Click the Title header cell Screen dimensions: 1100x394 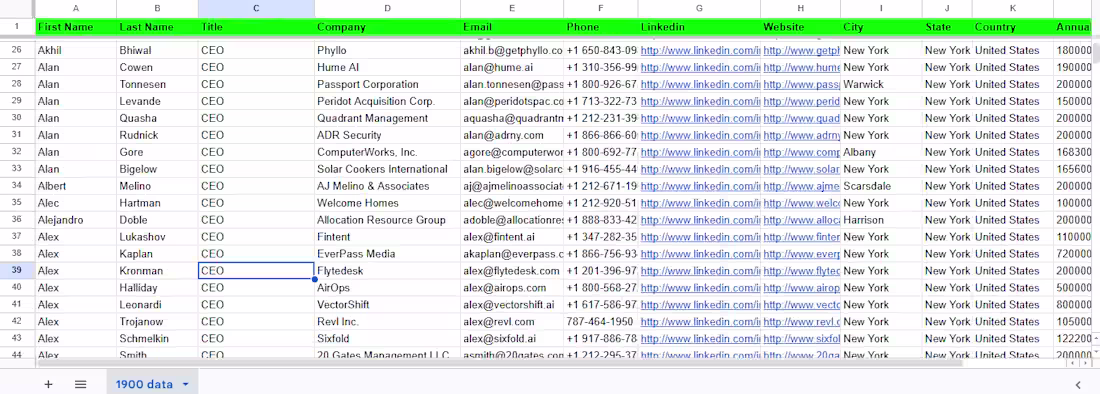point(256,27)
